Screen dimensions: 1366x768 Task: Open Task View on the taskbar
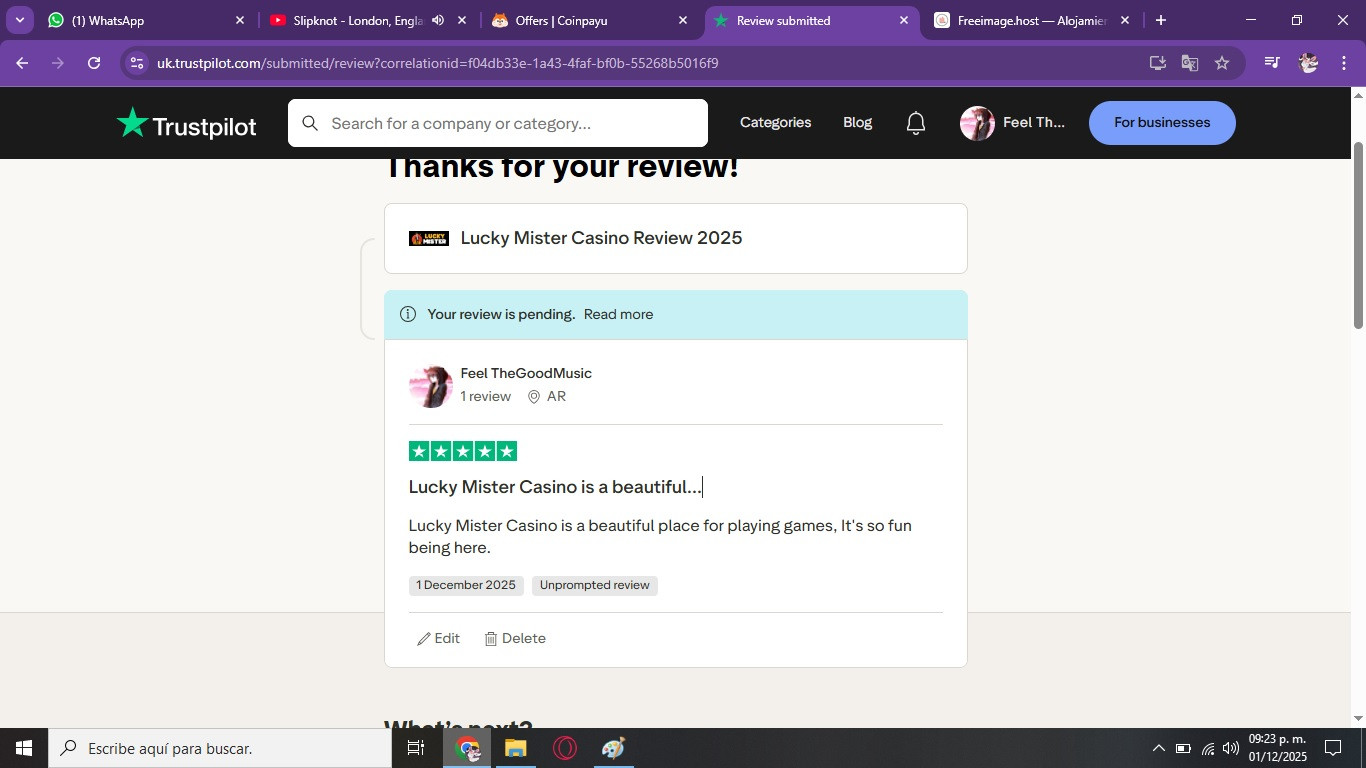[416, 748]
